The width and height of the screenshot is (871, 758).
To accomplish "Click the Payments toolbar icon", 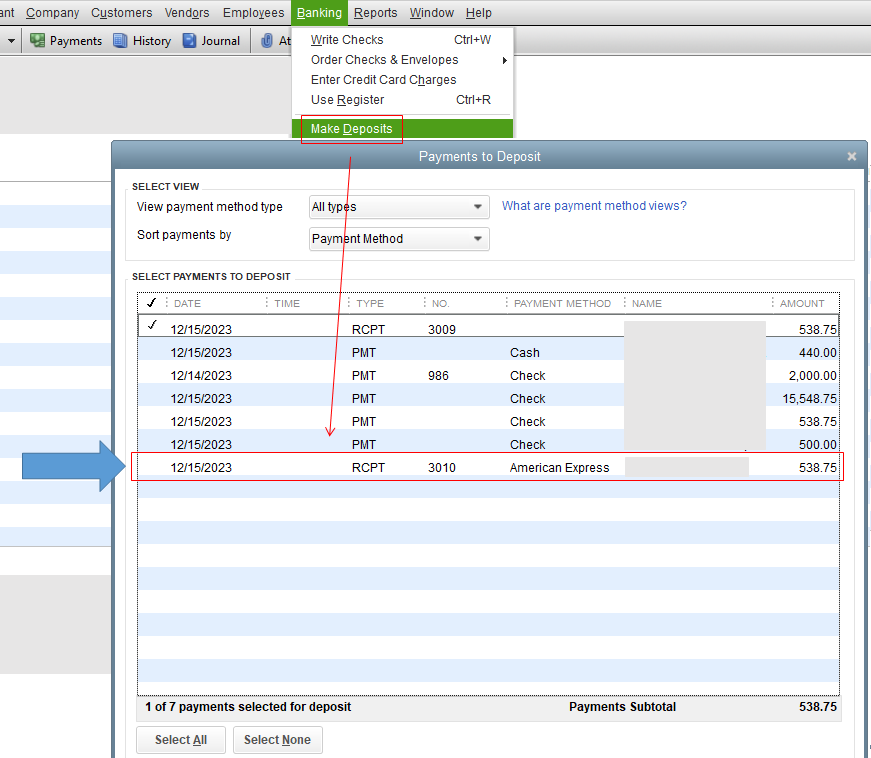I will tap(66, 41).
